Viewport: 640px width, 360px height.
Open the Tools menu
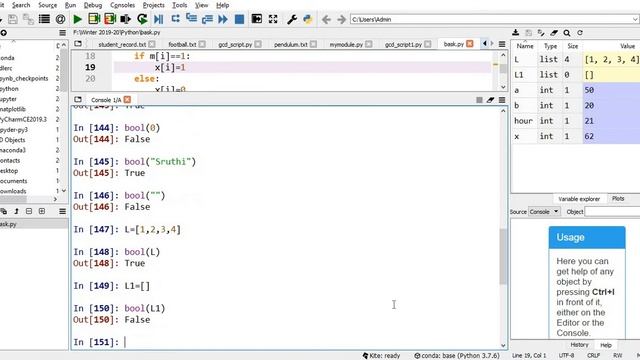(180, 5)
